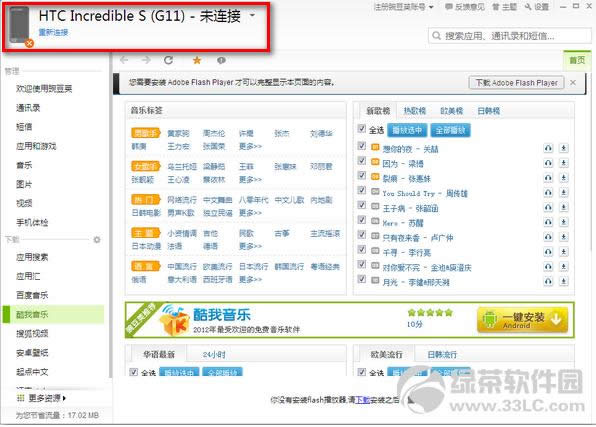The height and width of the screenshot is (427, 596).
Task: Uncheck the 全选 checkbox in new songs chart
Action: pyautogui.click(x=362, y=129)
